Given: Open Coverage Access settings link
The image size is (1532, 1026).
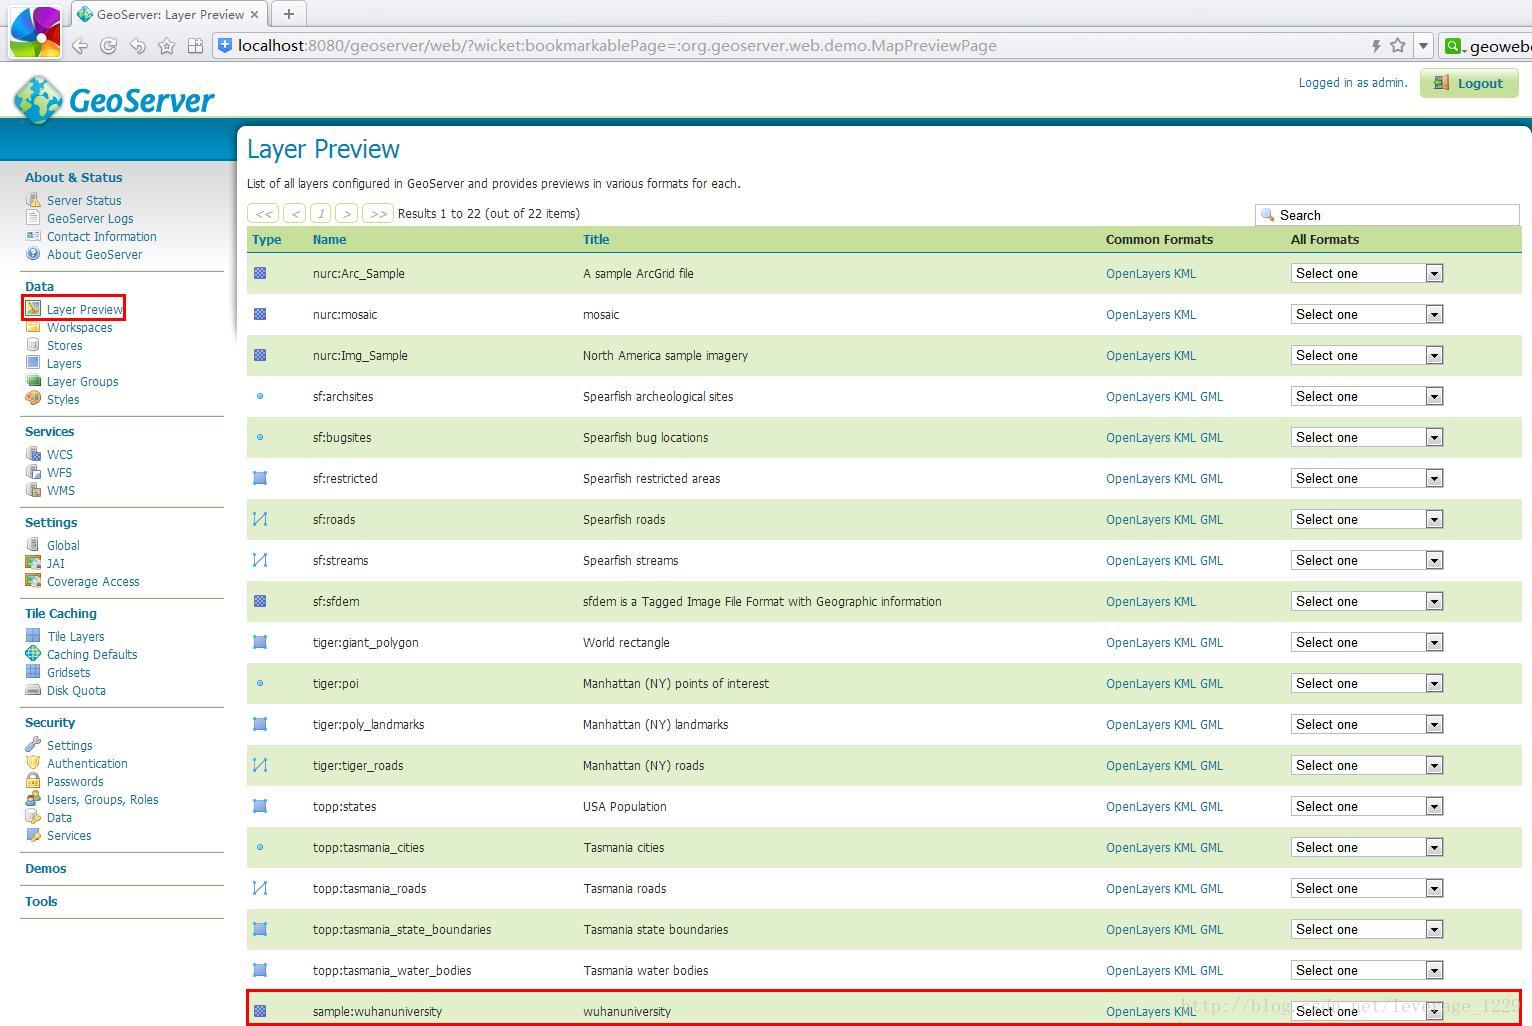Looking at the screenshot, I should (93, 581).
